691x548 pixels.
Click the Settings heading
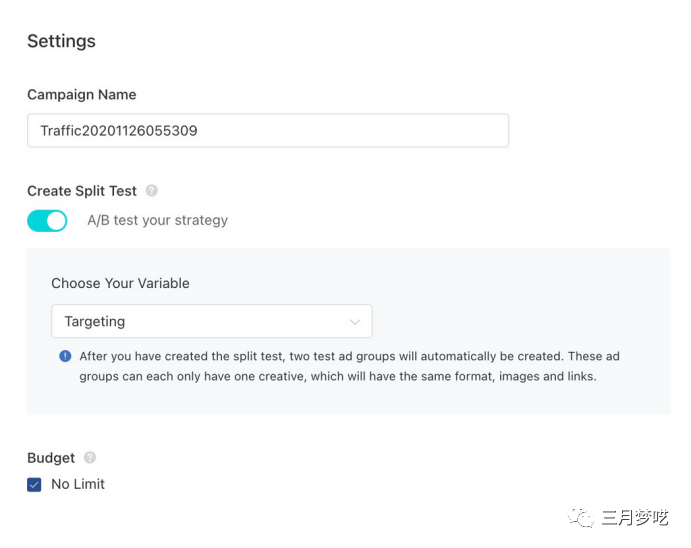pos(61,41)
